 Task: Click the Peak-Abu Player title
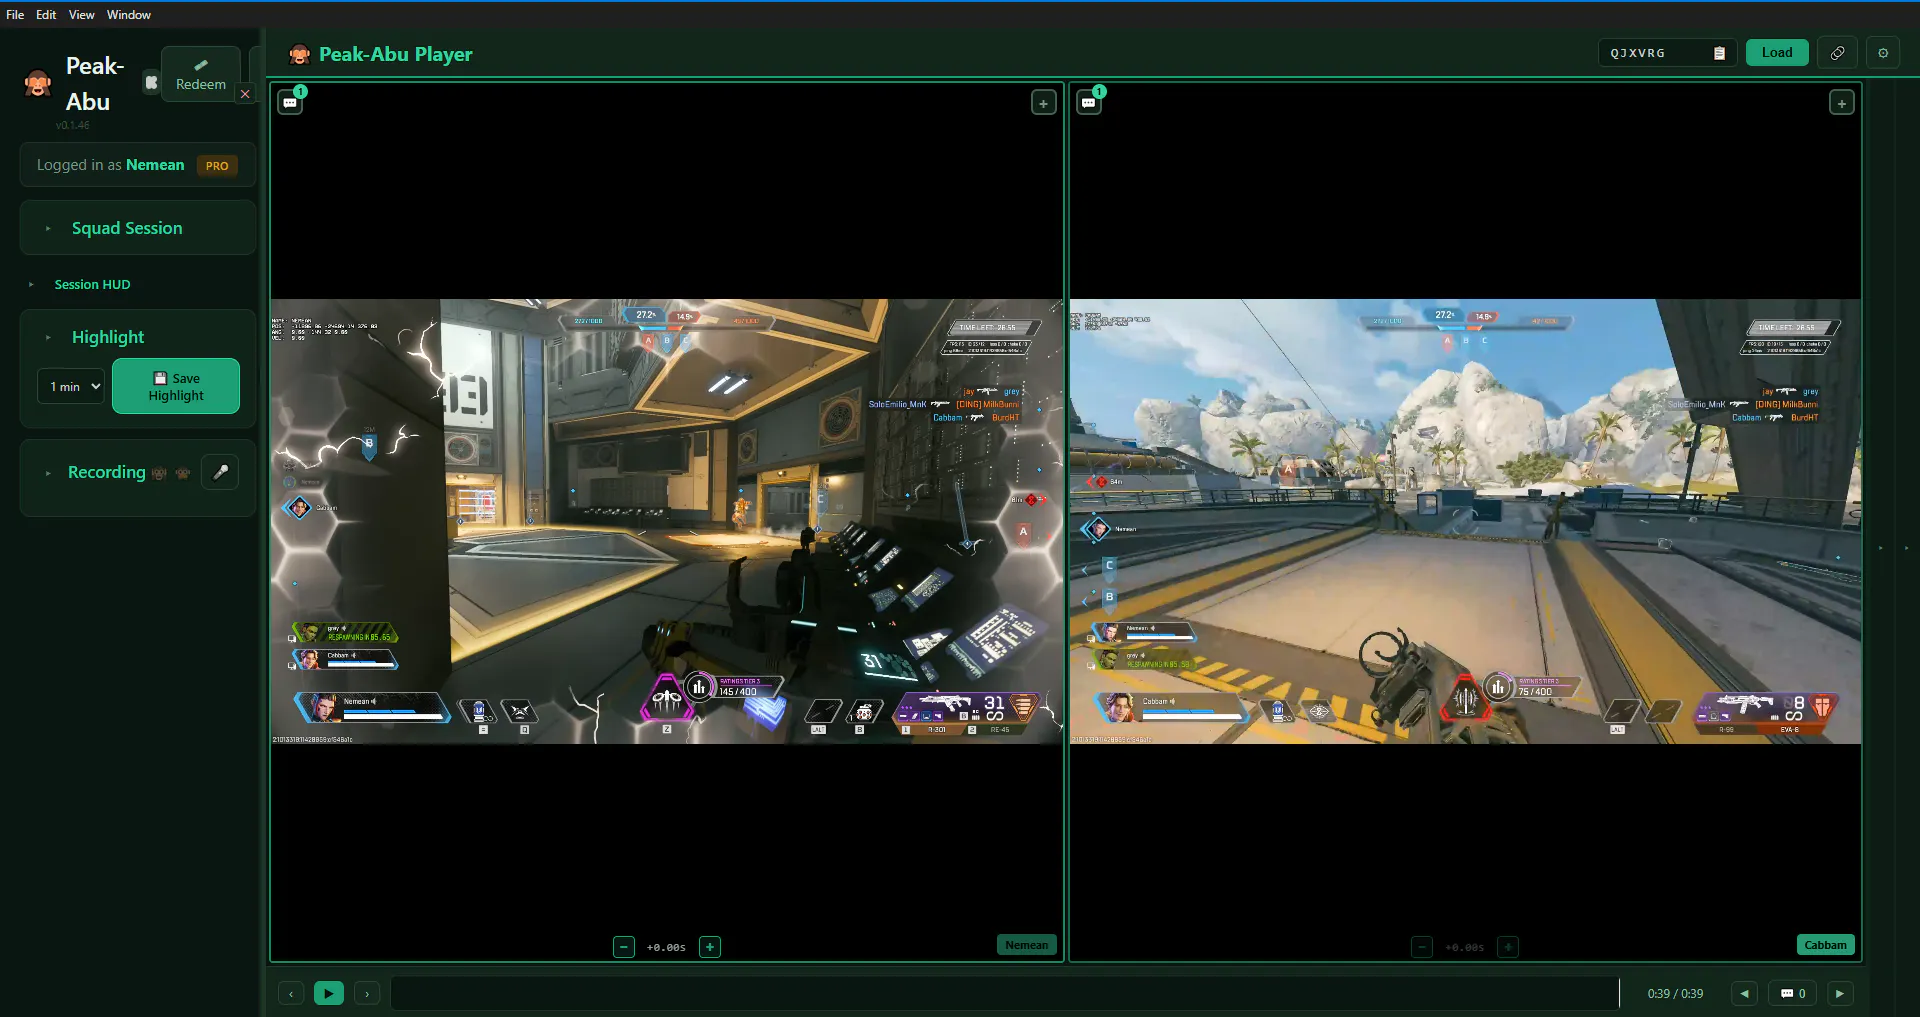(x=396, y=55)
